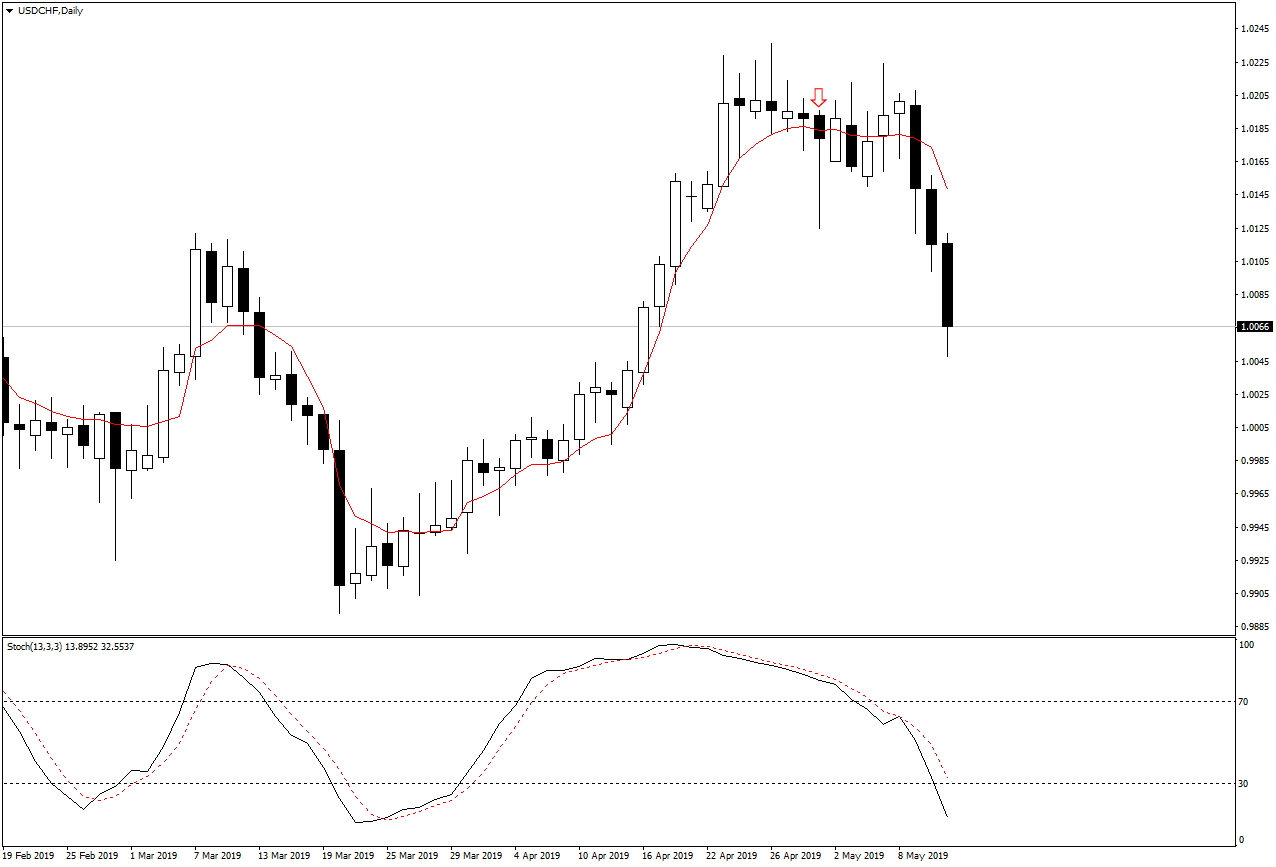Click the 1.0005 price axis label

1255,428
